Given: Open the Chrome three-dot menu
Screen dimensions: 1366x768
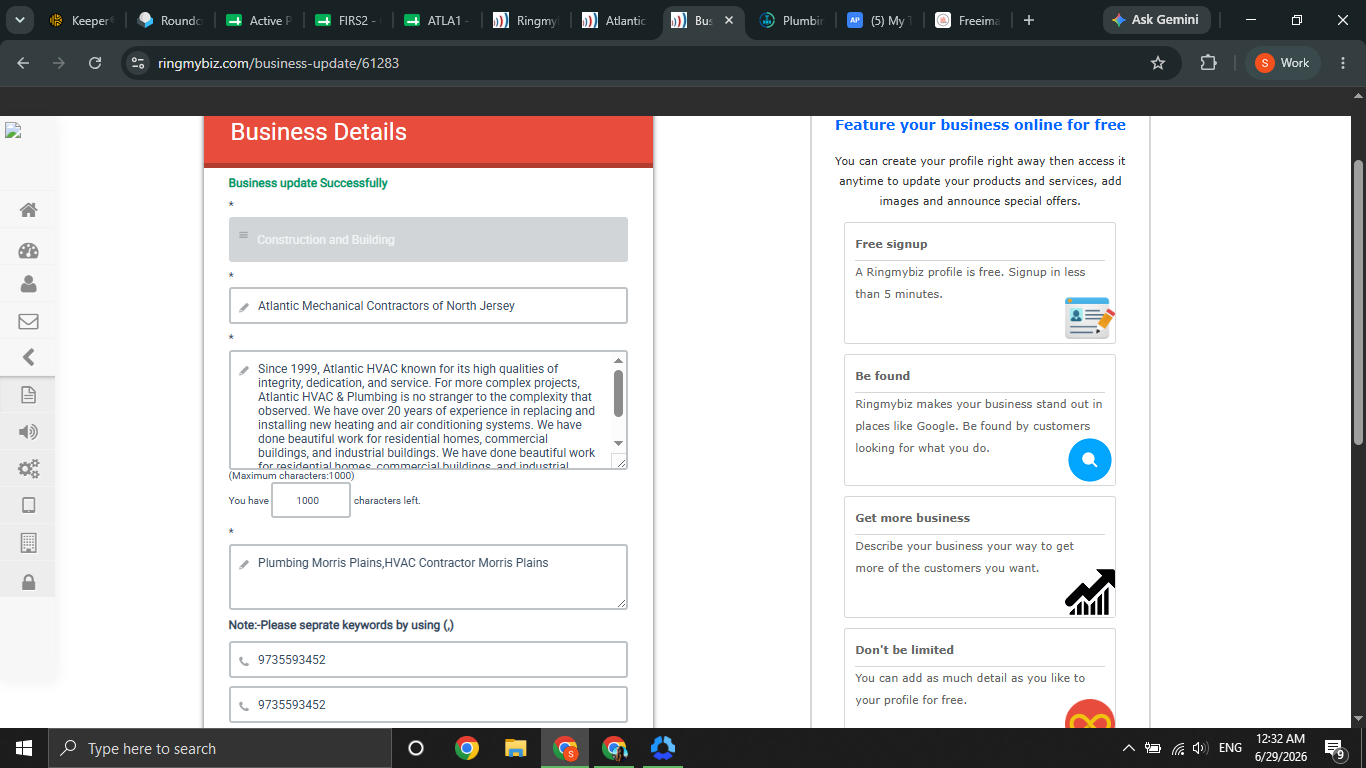Looking at the screenshot, I should 1342,63.
